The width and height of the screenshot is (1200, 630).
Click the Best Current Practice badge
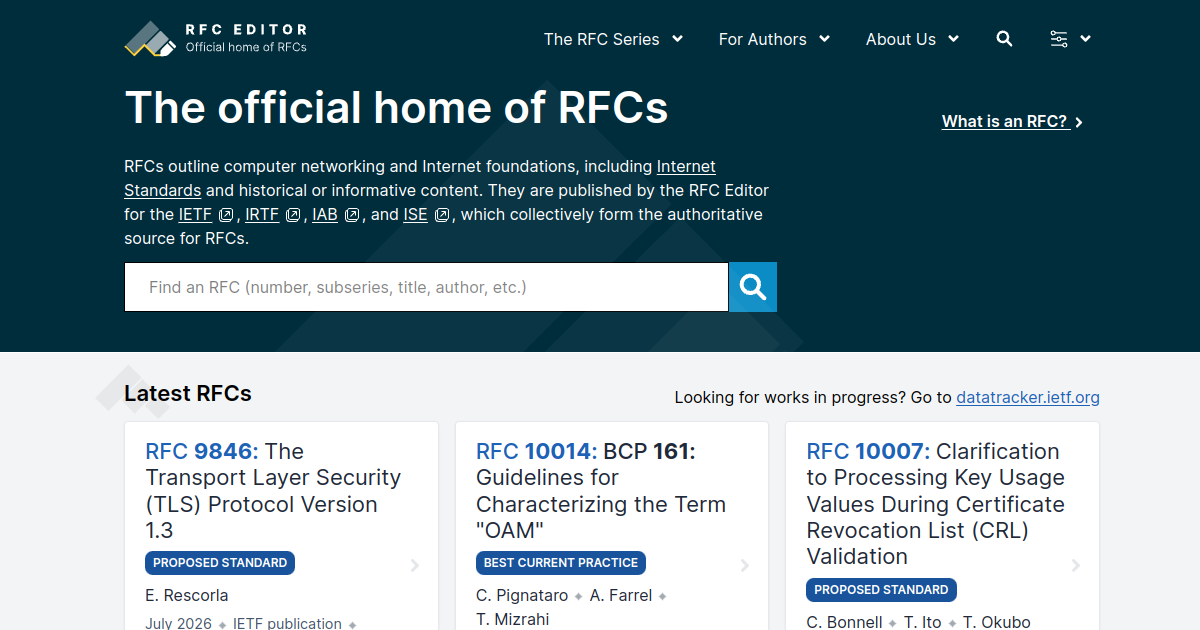(x=561, y=563)
